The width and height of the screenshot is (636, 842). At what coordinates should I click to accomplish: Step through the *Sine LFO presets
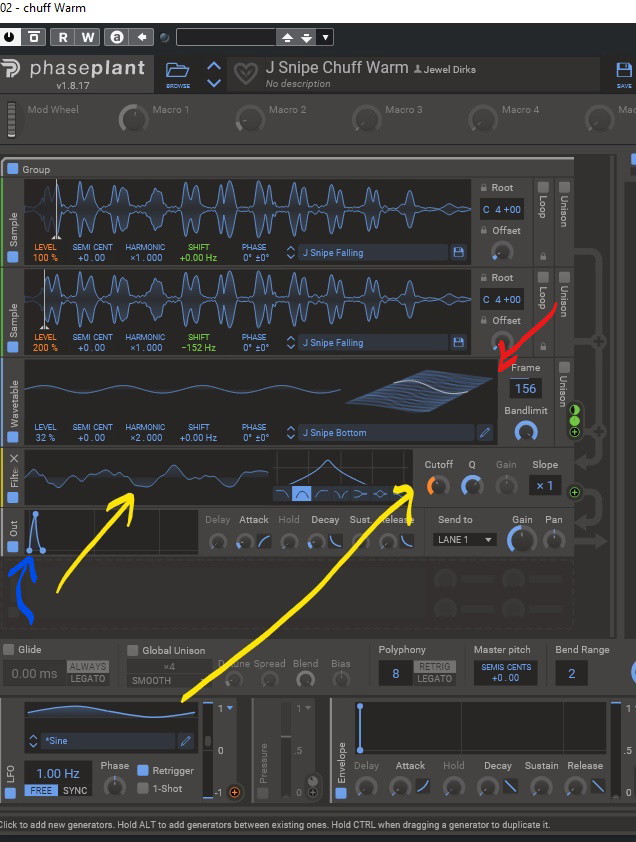33,741
